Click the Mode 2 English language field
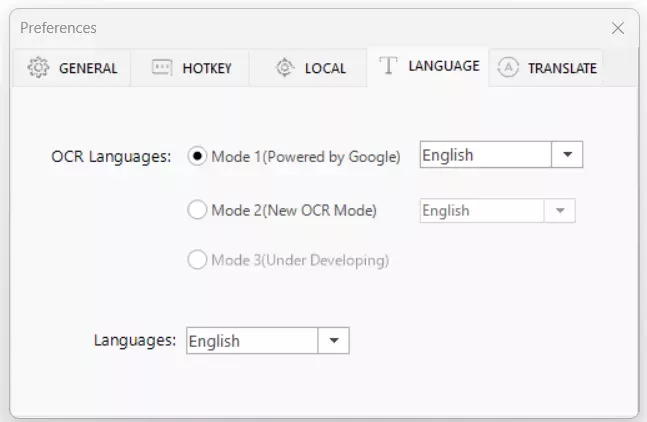The height and width of the screenshot is (422, 647). (481, 210)
